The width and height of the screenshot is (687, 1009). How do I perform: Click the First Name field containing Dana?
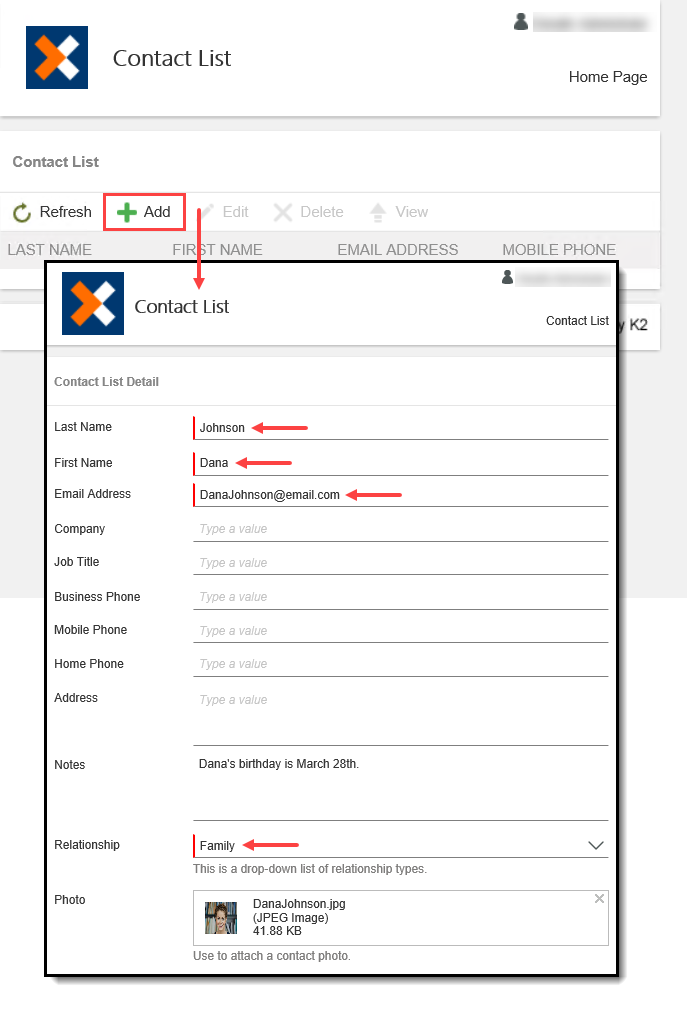coord(401,463)
